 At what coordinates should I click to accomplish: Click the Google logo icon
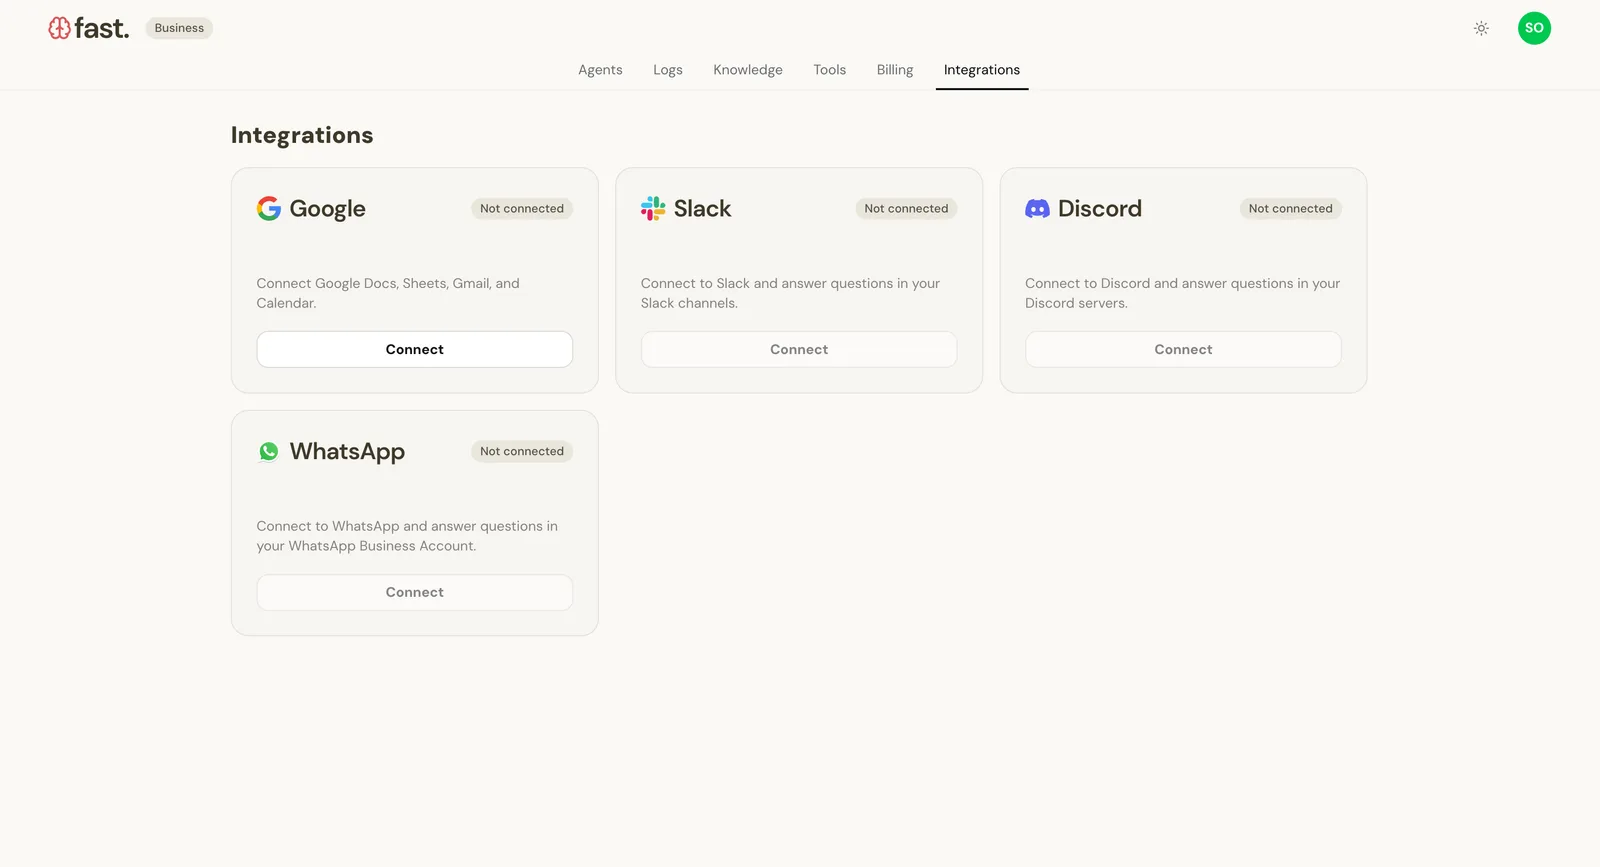(269, 208)
